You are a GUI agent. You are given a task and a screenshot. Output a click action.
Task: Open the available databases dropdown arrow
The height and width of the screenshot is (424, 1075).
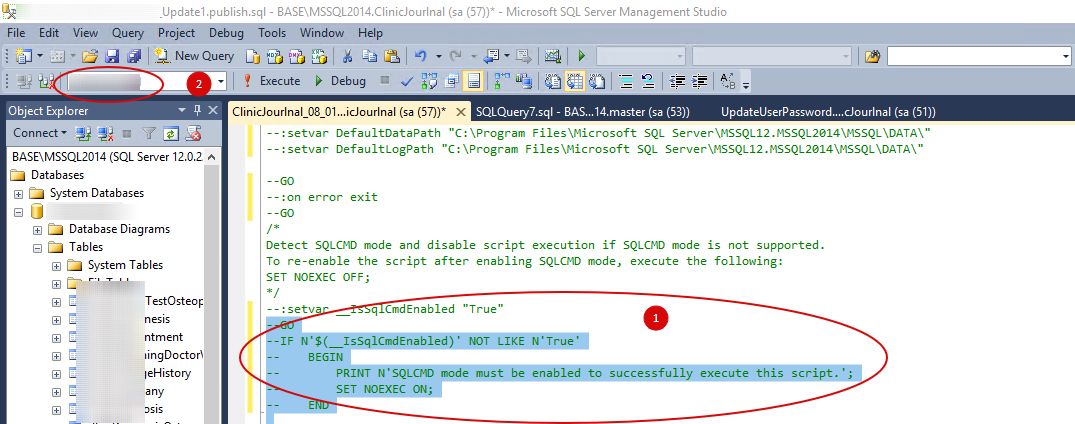click(221, 81)
